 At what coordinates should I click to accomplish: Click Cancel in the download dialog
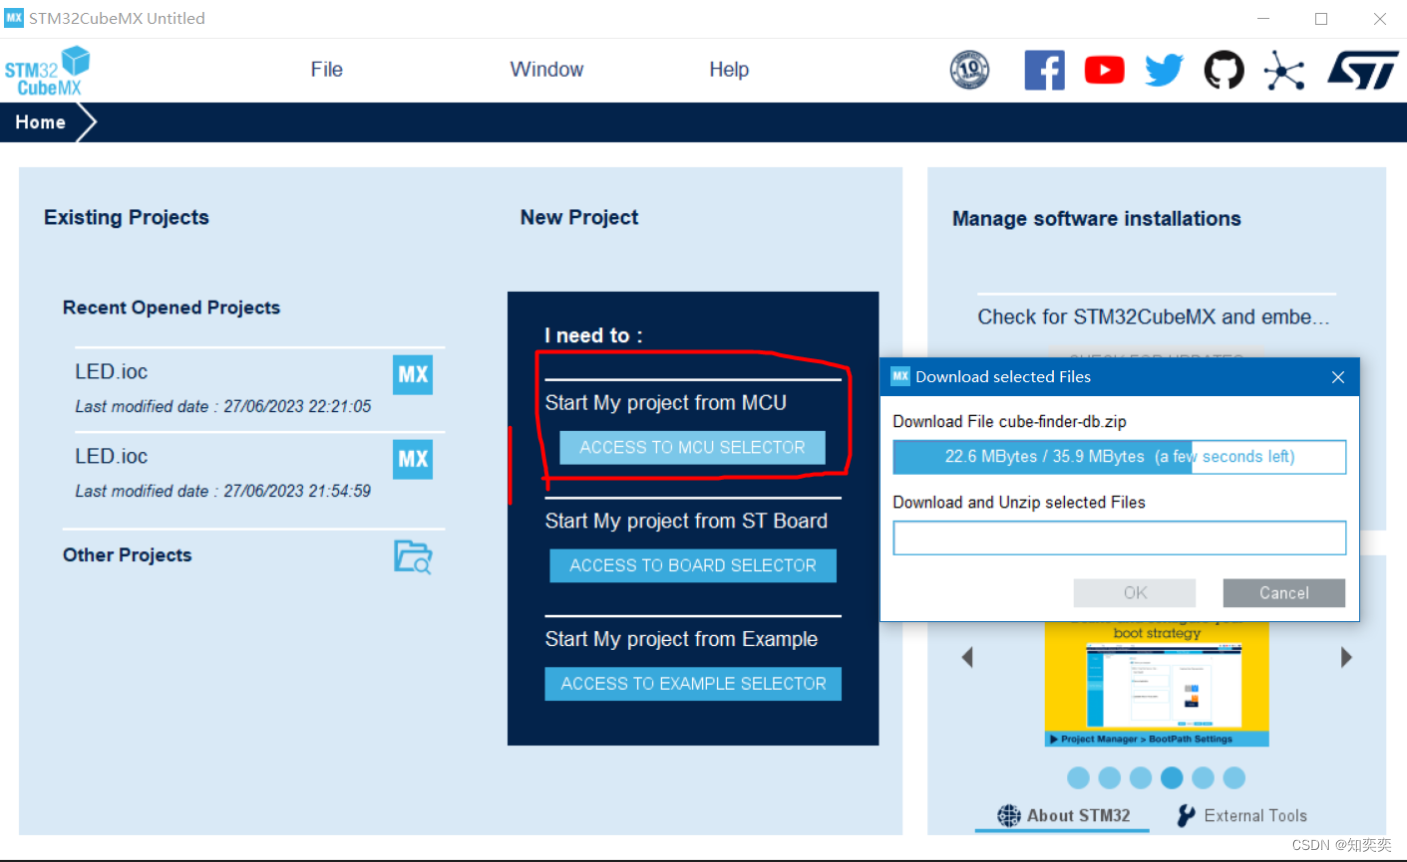pyautogui.click(x=1284, y=593)
